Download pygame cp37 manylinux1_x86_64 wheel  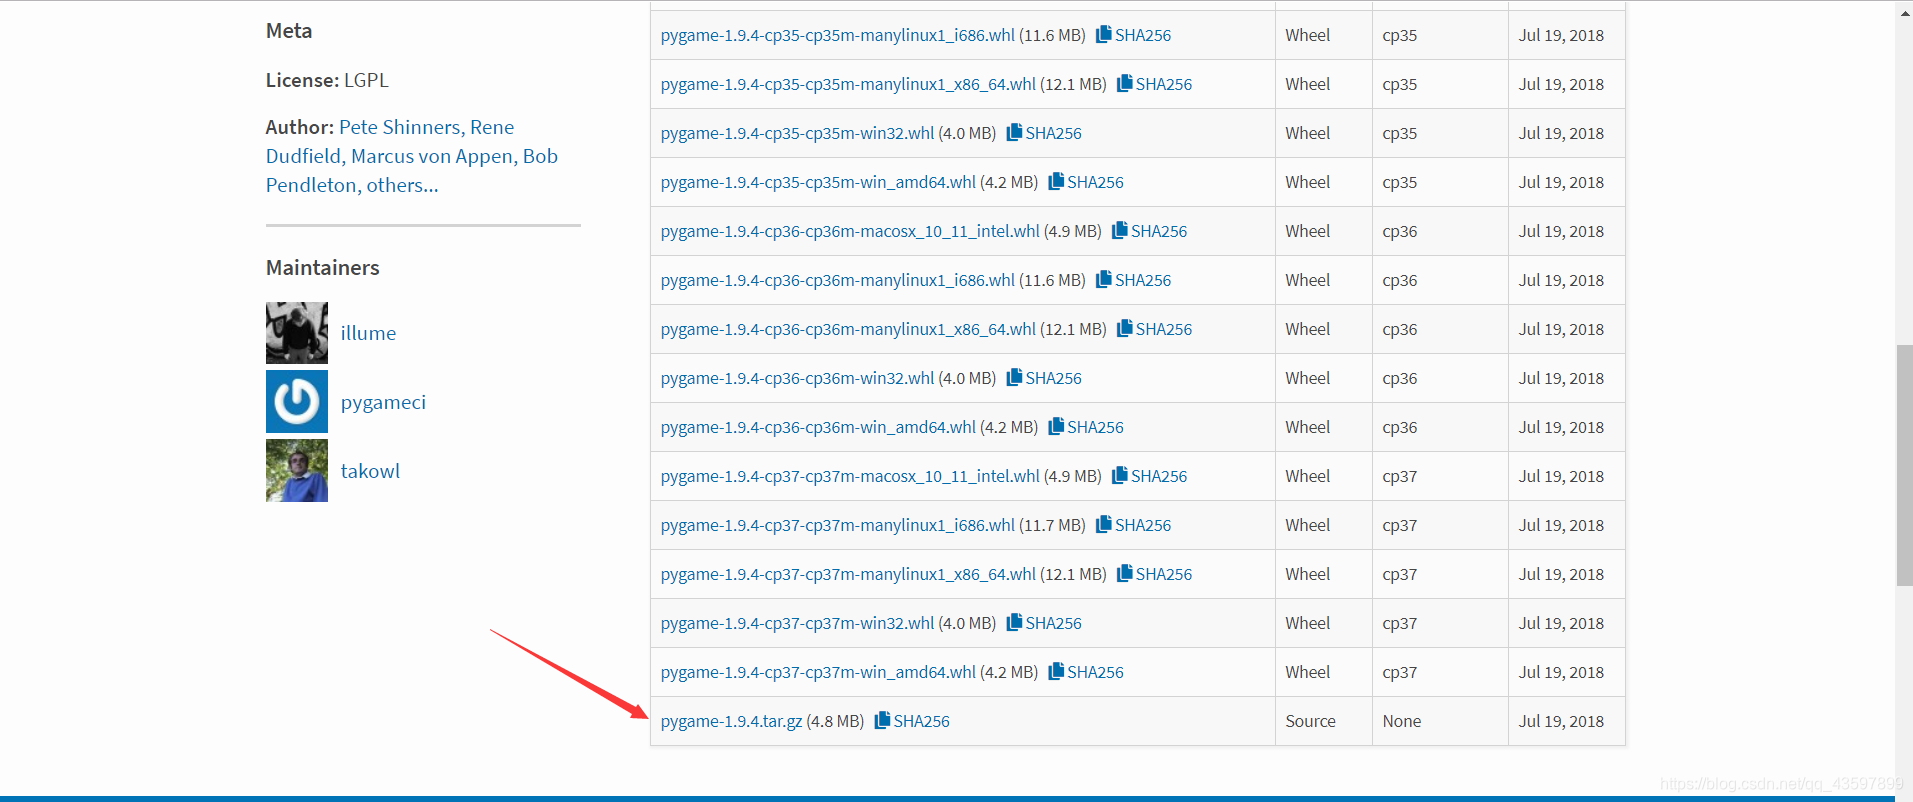(x=848, y=574)
